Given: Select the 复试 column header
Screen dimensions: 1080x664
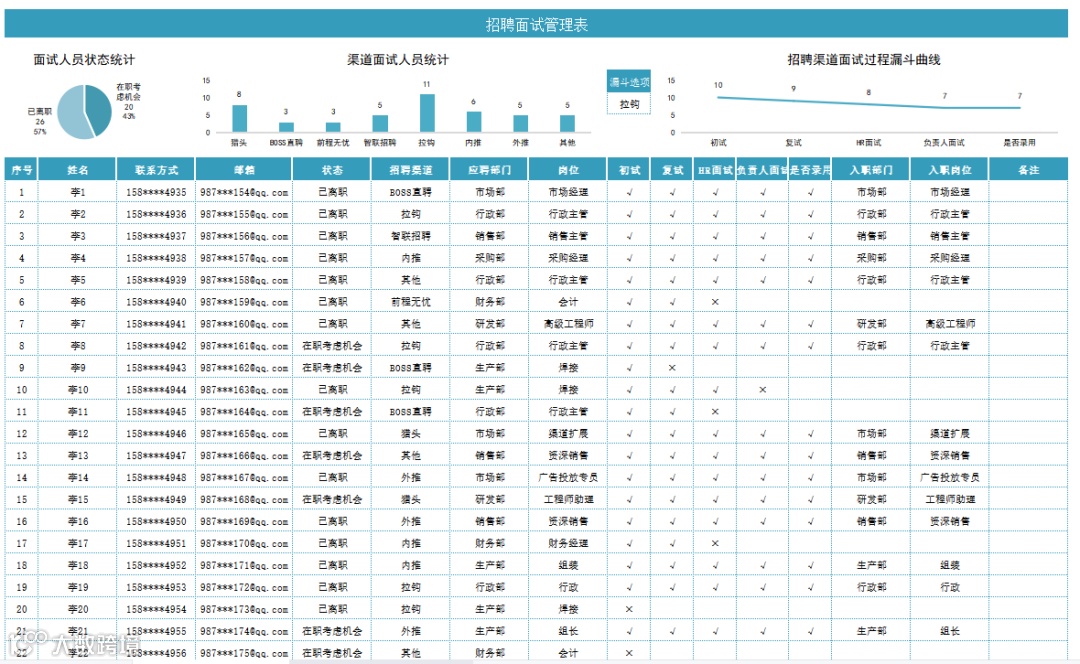Looking at the screenshot, I should [672, 169].
